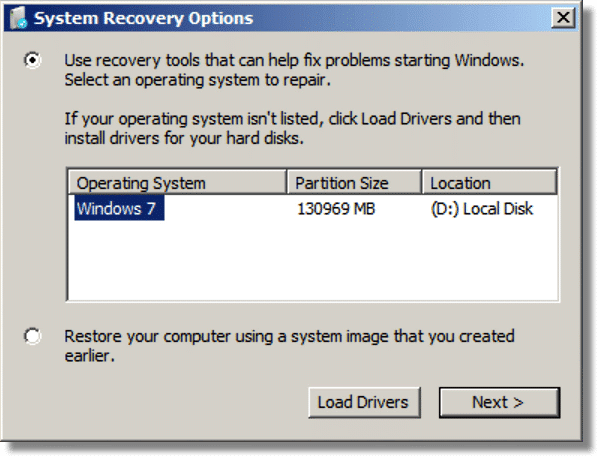Viewport: 597px width, 456px height.
Task: Select the 'Use recovery tools' radio button
Action: (32, 60)
